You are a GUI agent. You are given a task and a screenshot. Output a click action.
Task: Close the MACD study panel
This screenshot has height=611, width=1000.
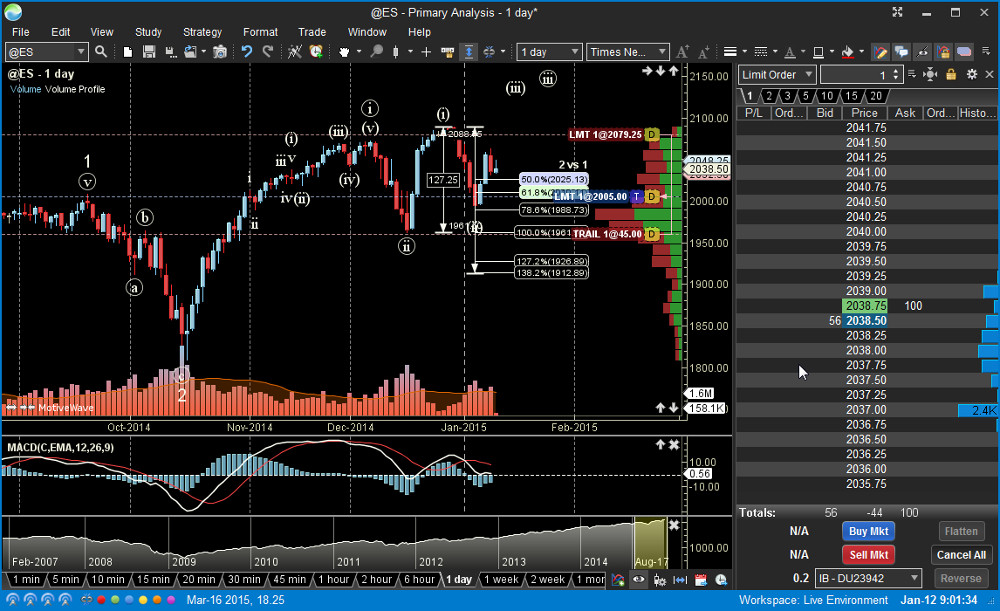click(674, 445)
